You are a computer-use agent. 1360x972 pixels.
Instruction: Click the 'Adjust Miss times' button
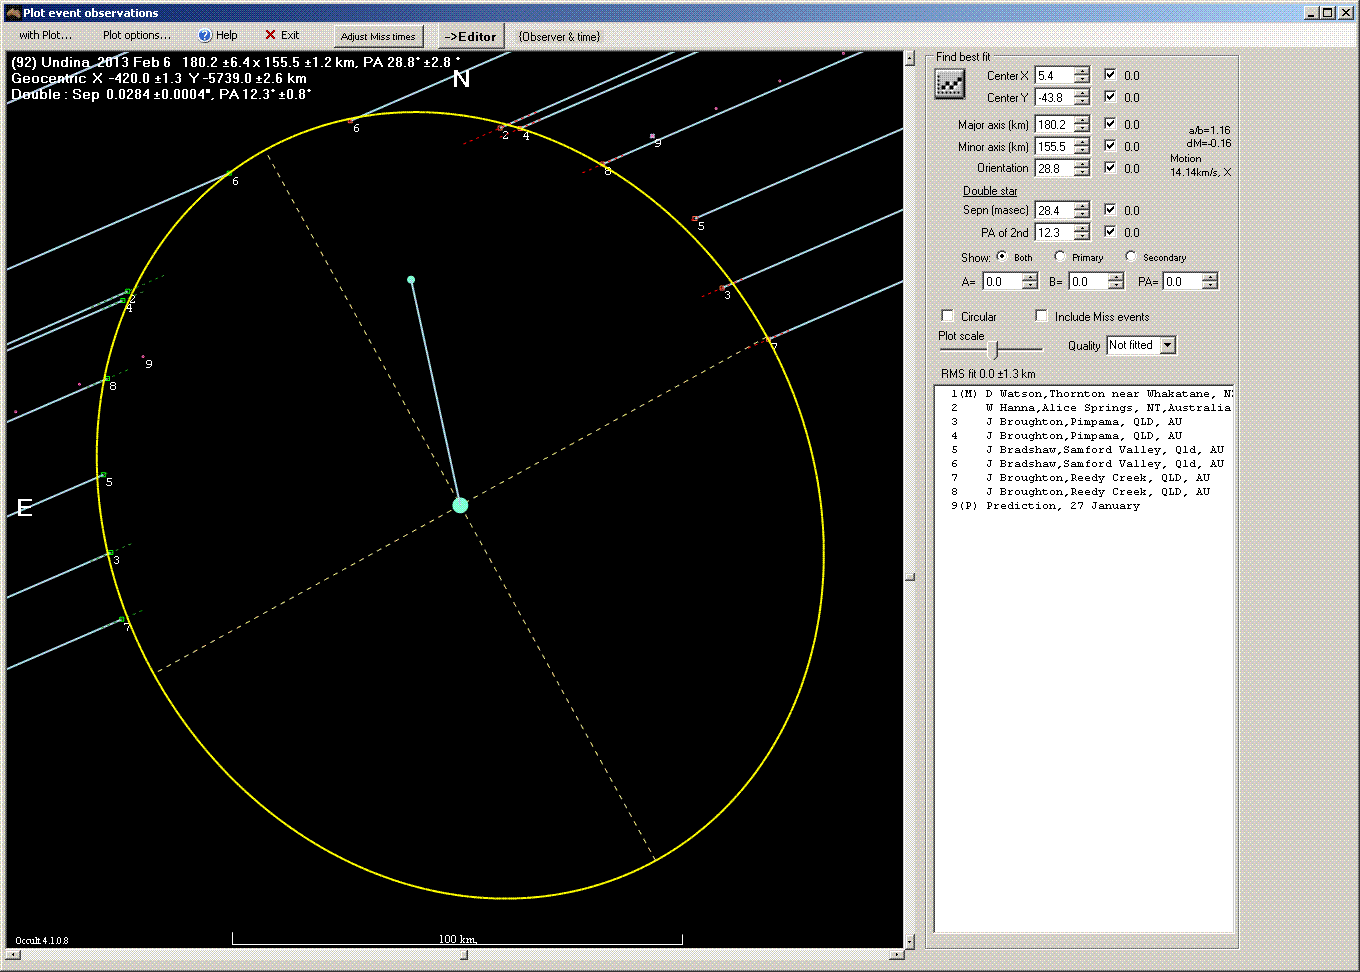[378, 37]
